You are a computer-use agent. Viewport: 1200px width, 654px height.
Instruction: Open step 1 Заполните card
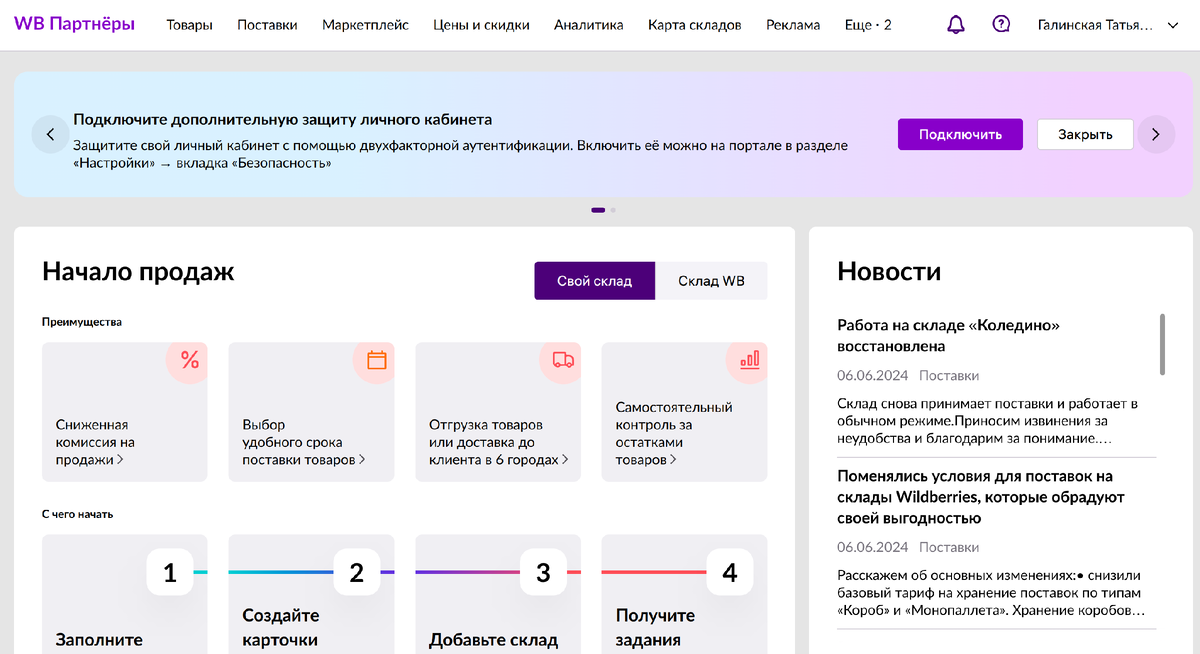click(125, 594)
